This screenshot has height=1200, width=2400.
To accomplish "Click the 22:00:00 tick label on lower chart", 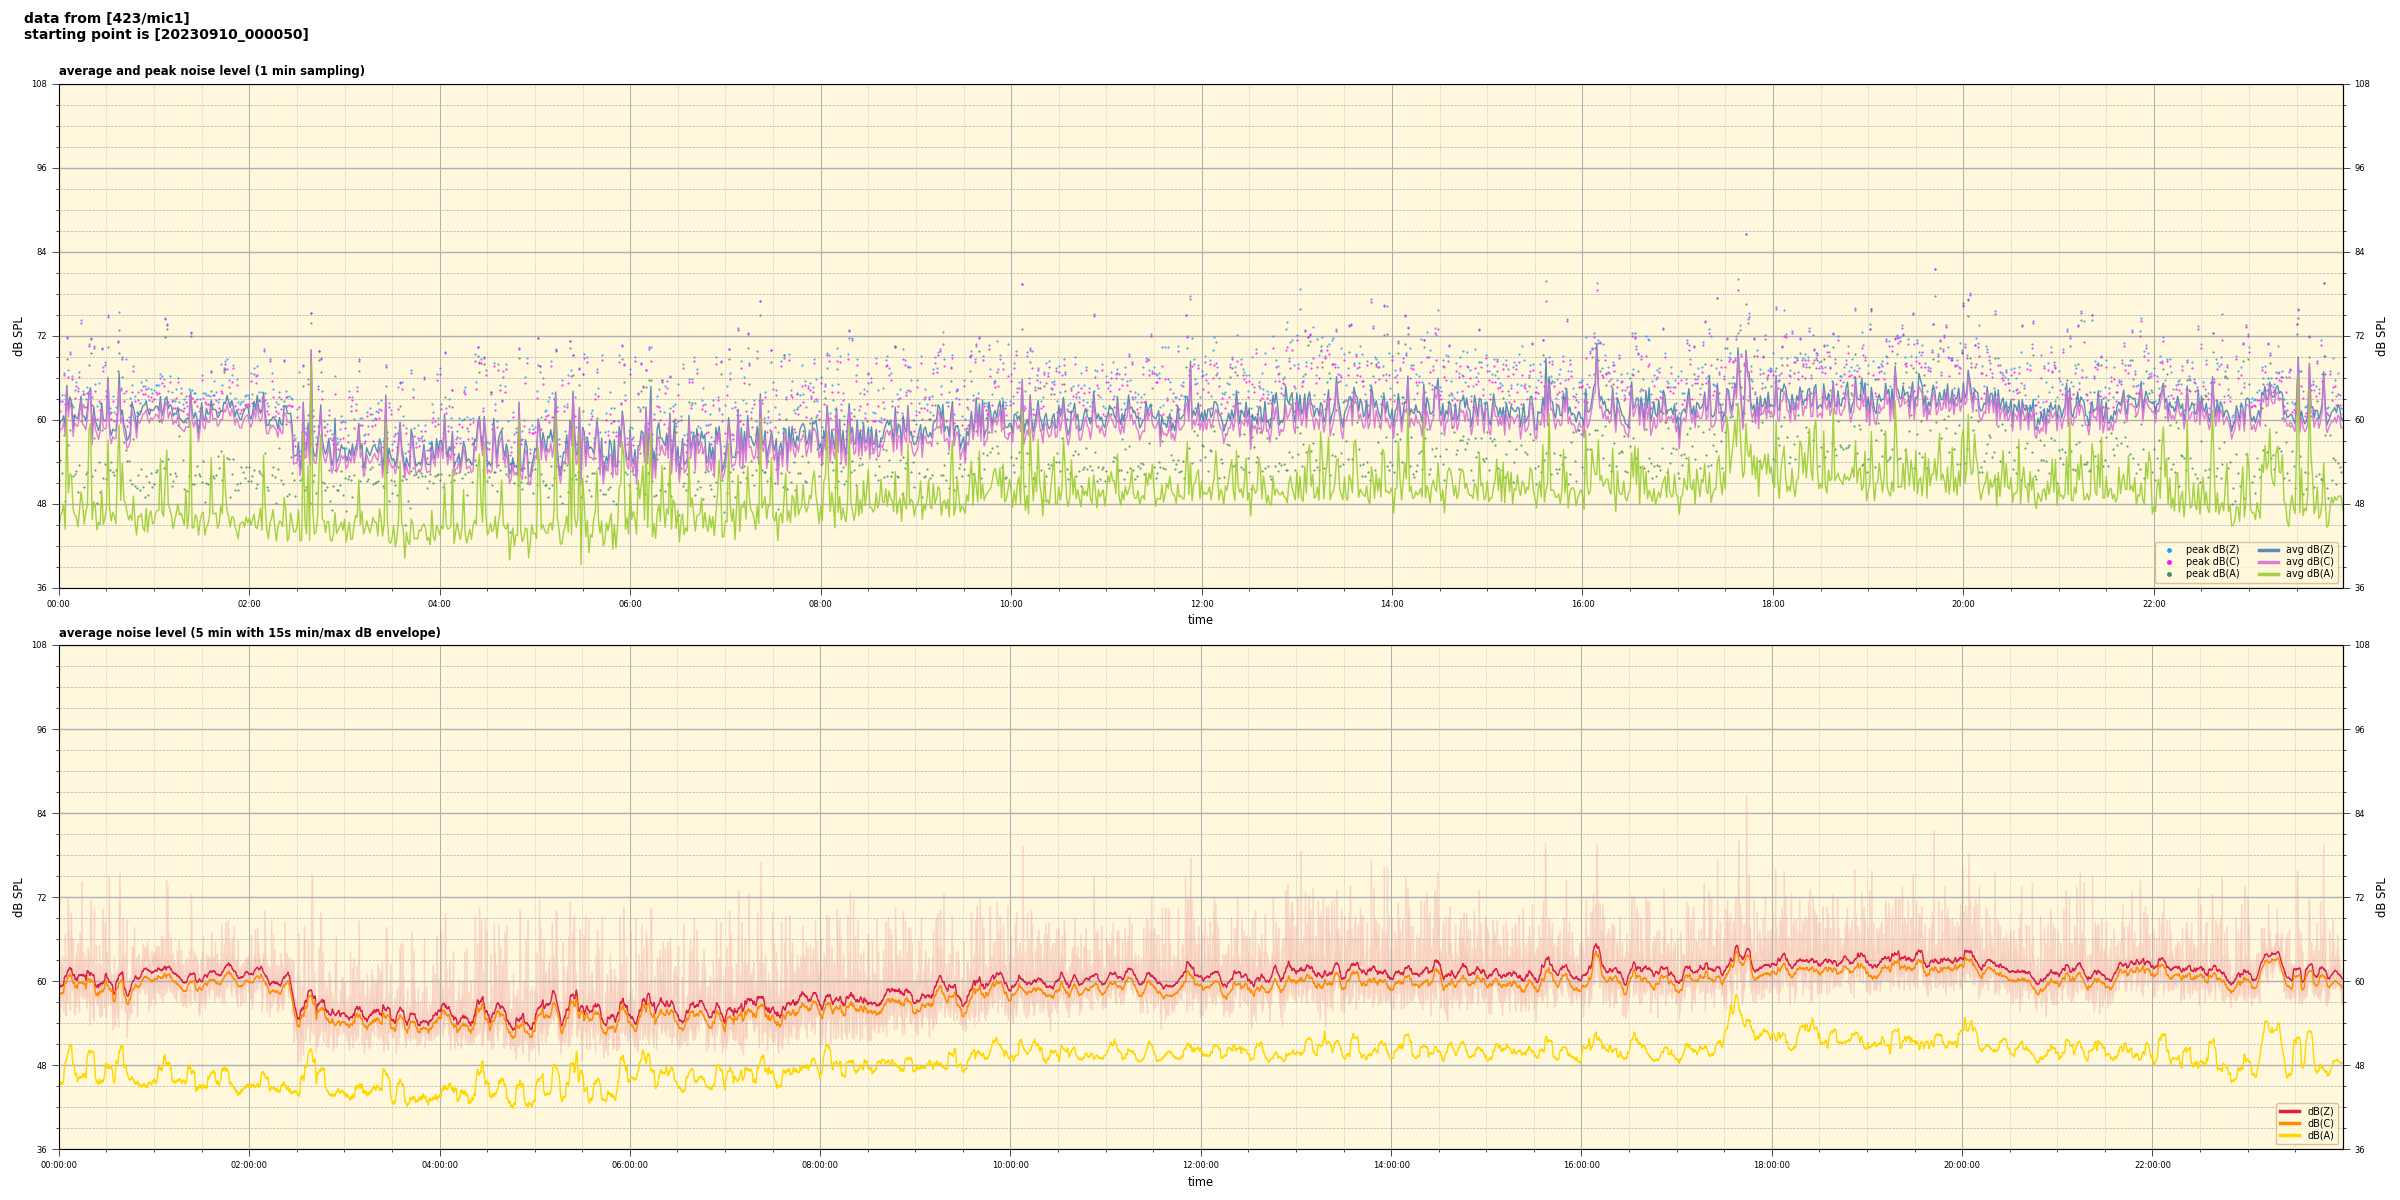I will point(2152,1165).
